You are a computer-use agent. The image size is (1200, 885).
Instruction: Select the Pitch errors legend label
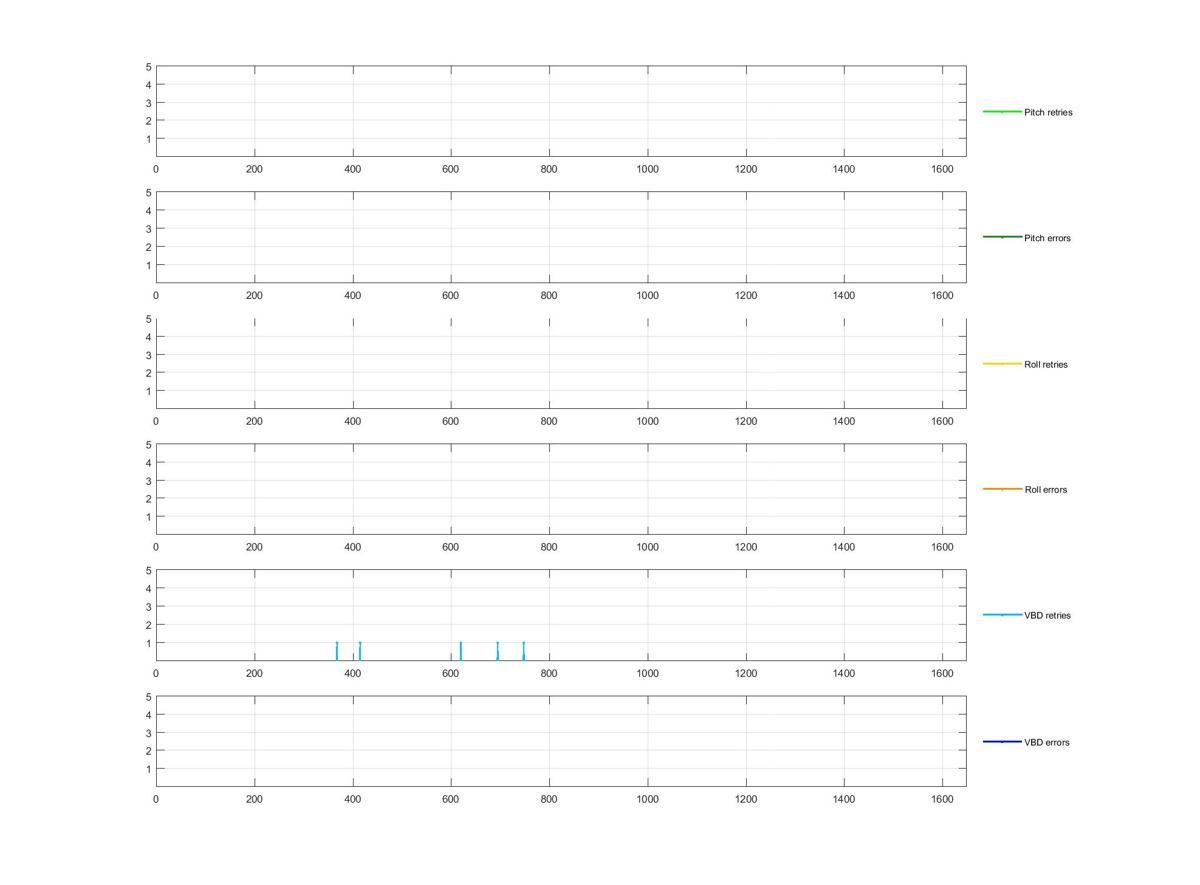[x=1047, y=238]
